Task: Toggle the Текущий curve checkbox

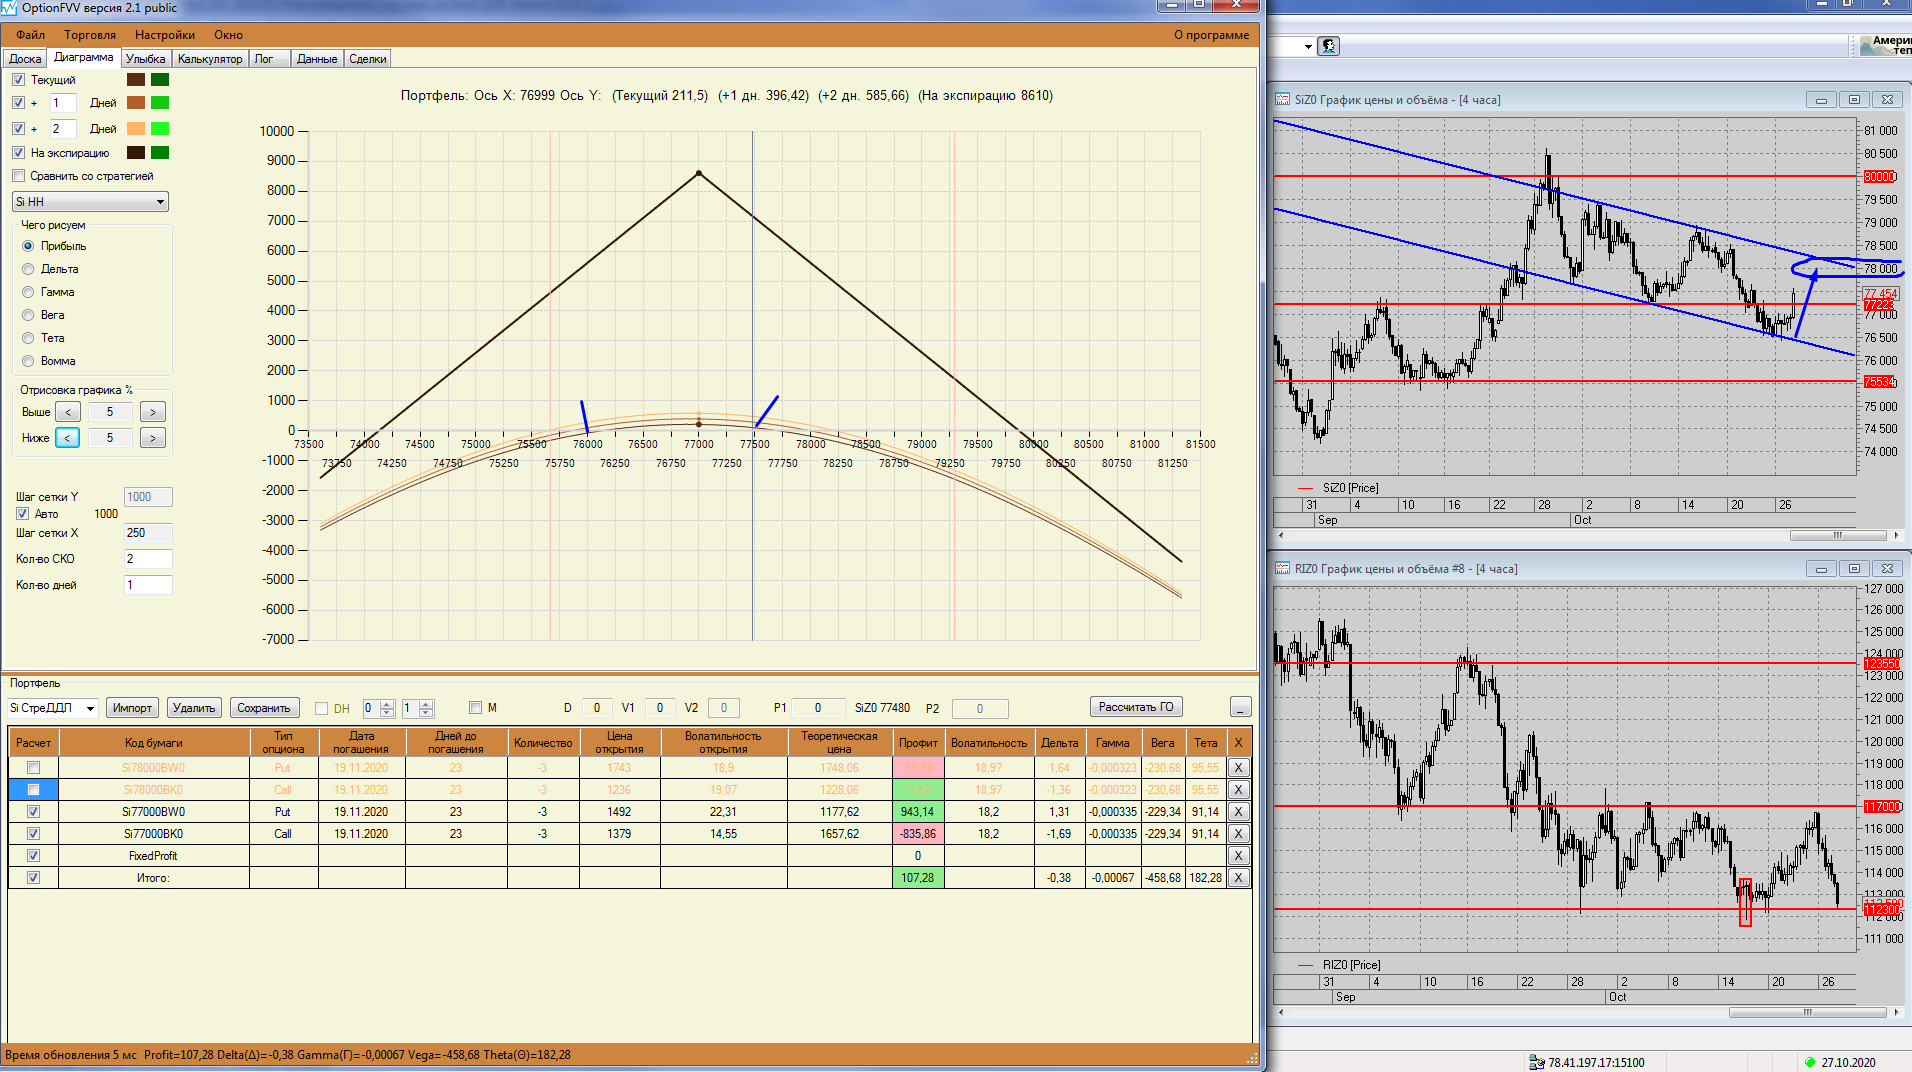Action: pyautogui.click(x=19, y=80)
